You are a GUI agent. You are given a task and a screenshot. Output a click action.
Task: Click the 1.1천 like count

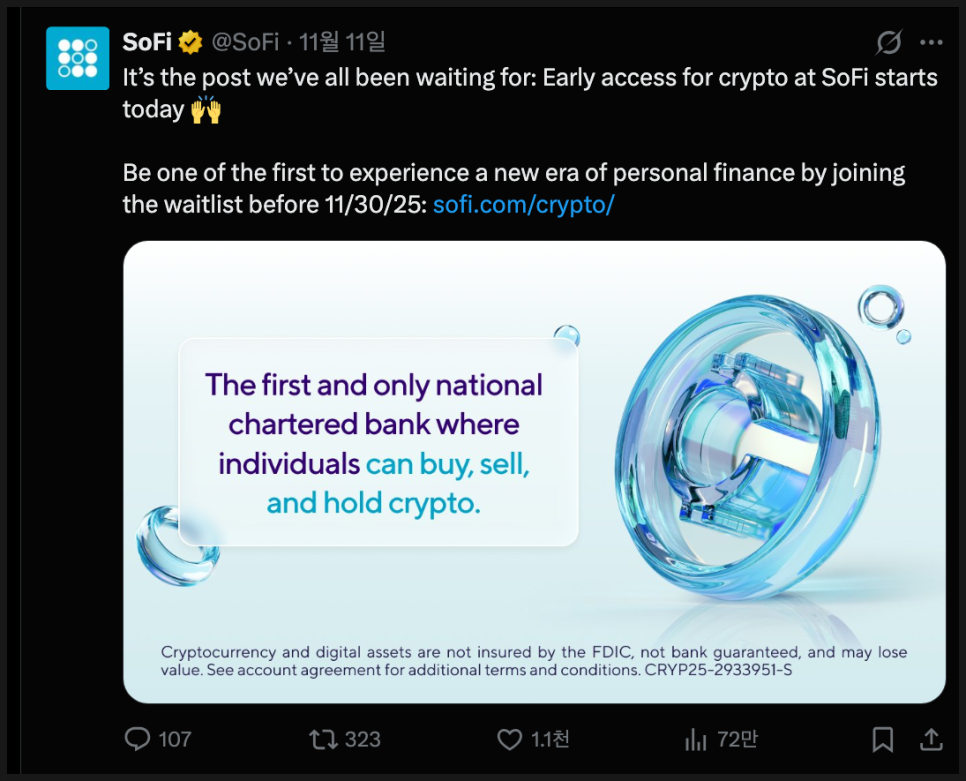point(550,739)
